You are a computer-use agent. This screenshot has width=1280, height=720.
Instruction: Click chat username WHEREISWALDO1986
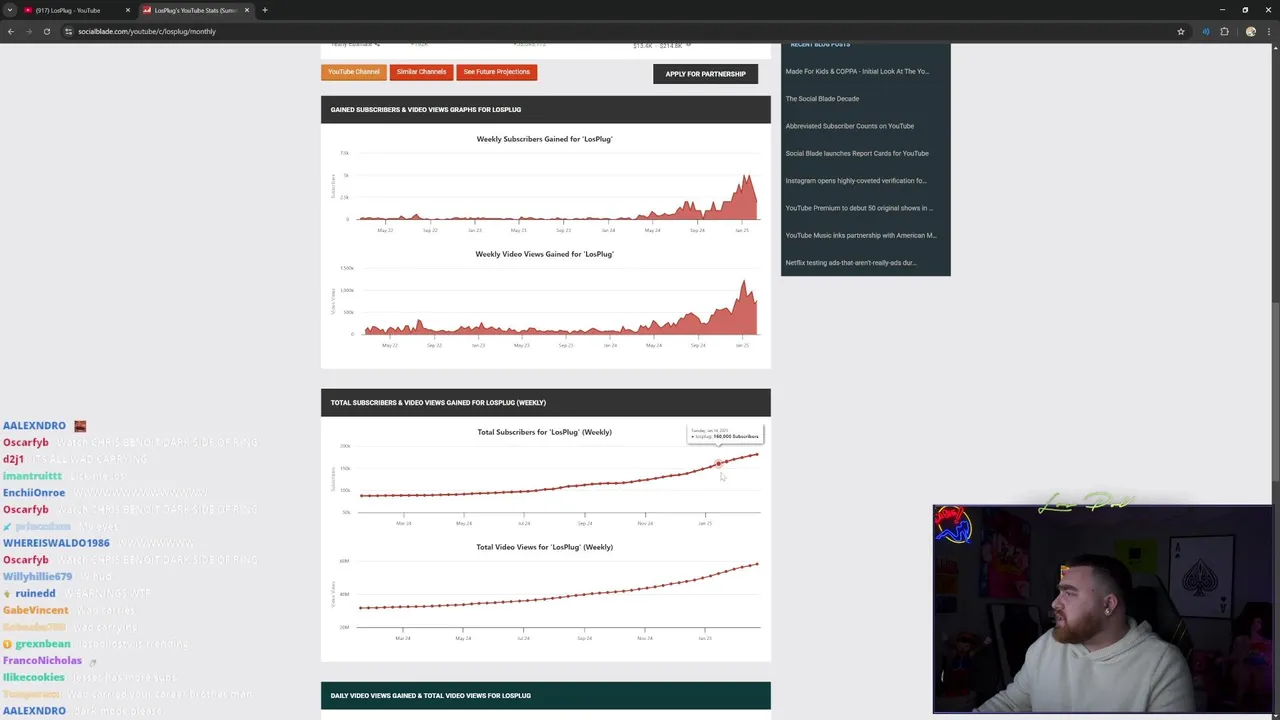56,543
